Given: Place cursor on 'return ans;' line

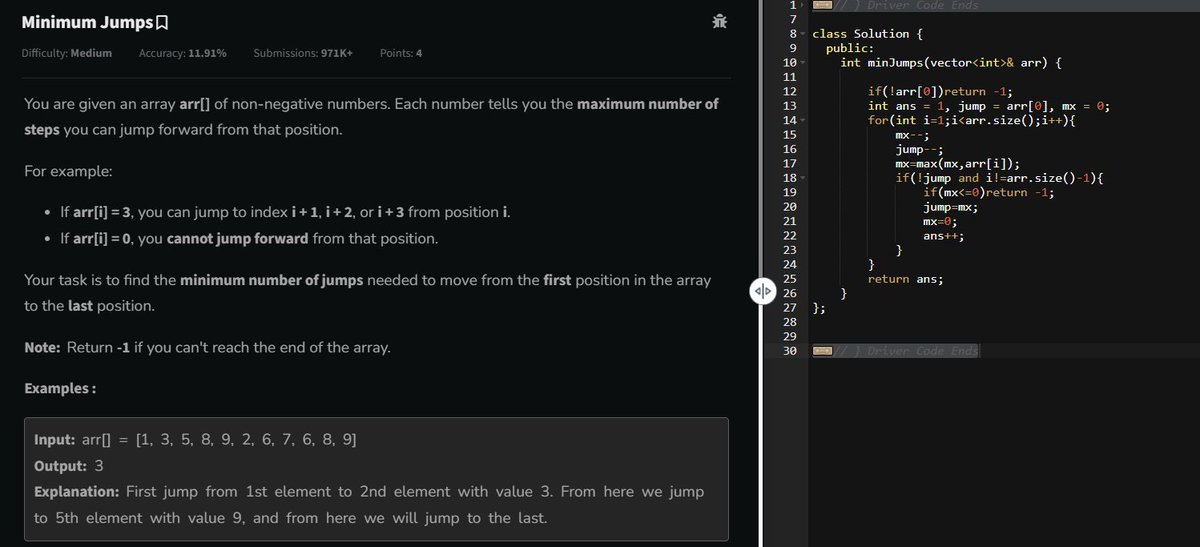Looking at the screenshot, I should point(906,279).
